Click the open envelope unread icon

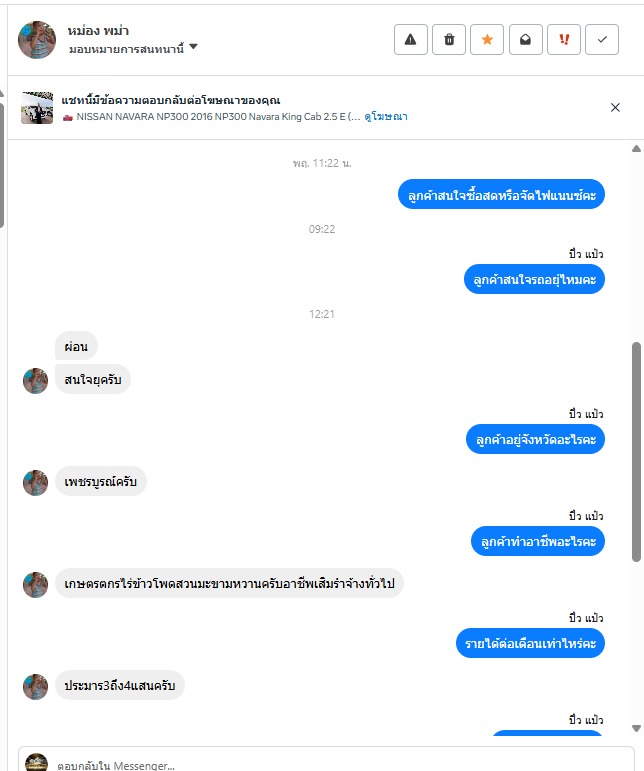526,39
